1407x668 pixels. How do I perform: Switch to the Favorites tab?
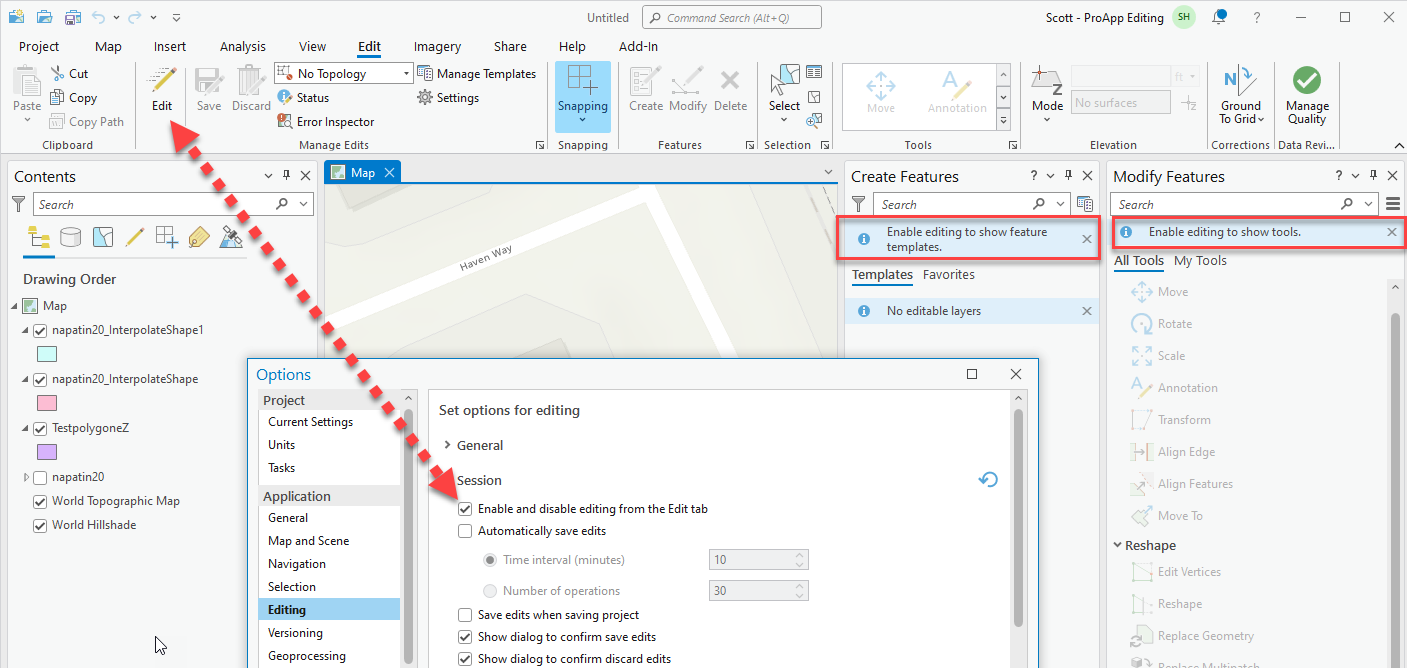coord(949,275)
